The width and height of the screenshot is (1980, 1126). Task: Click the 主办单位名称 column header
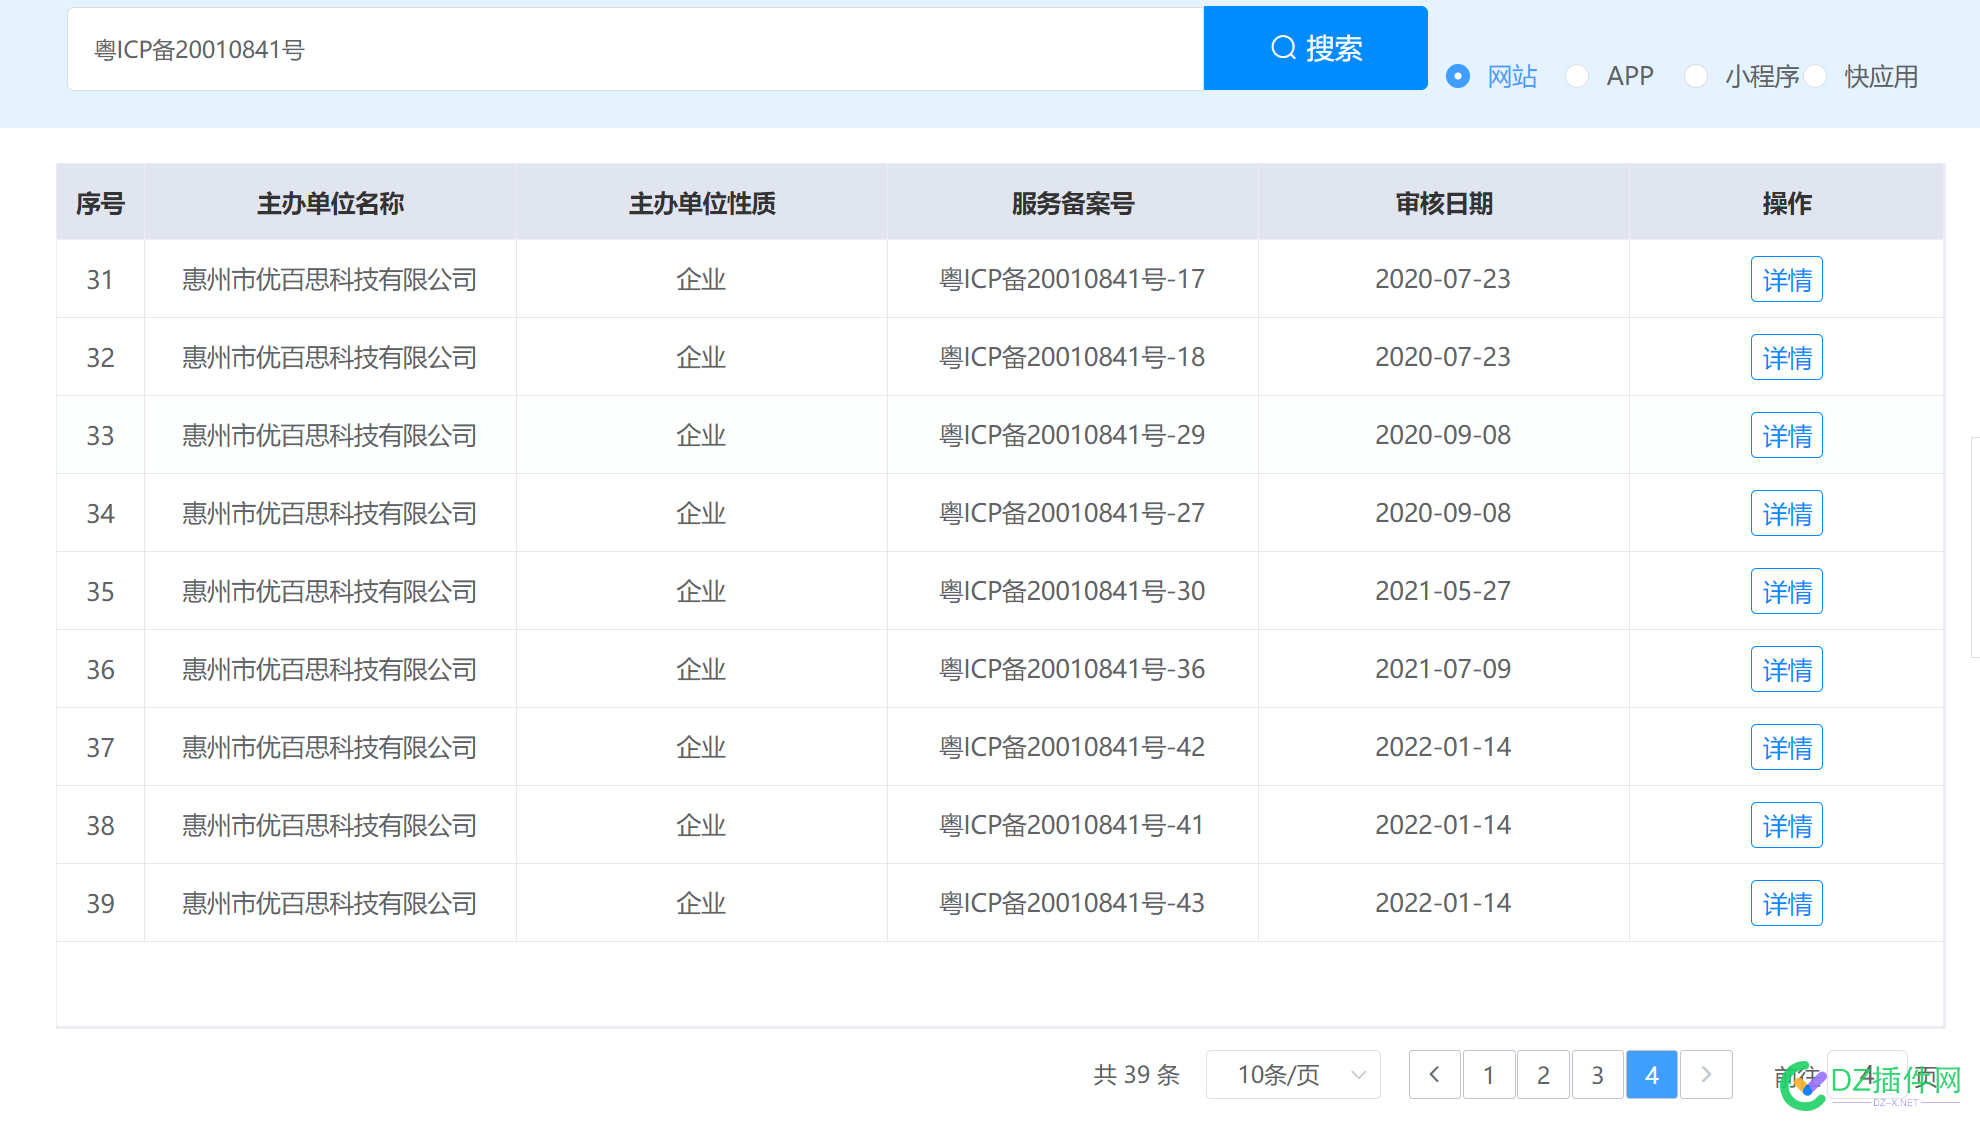tap(330, 203)
